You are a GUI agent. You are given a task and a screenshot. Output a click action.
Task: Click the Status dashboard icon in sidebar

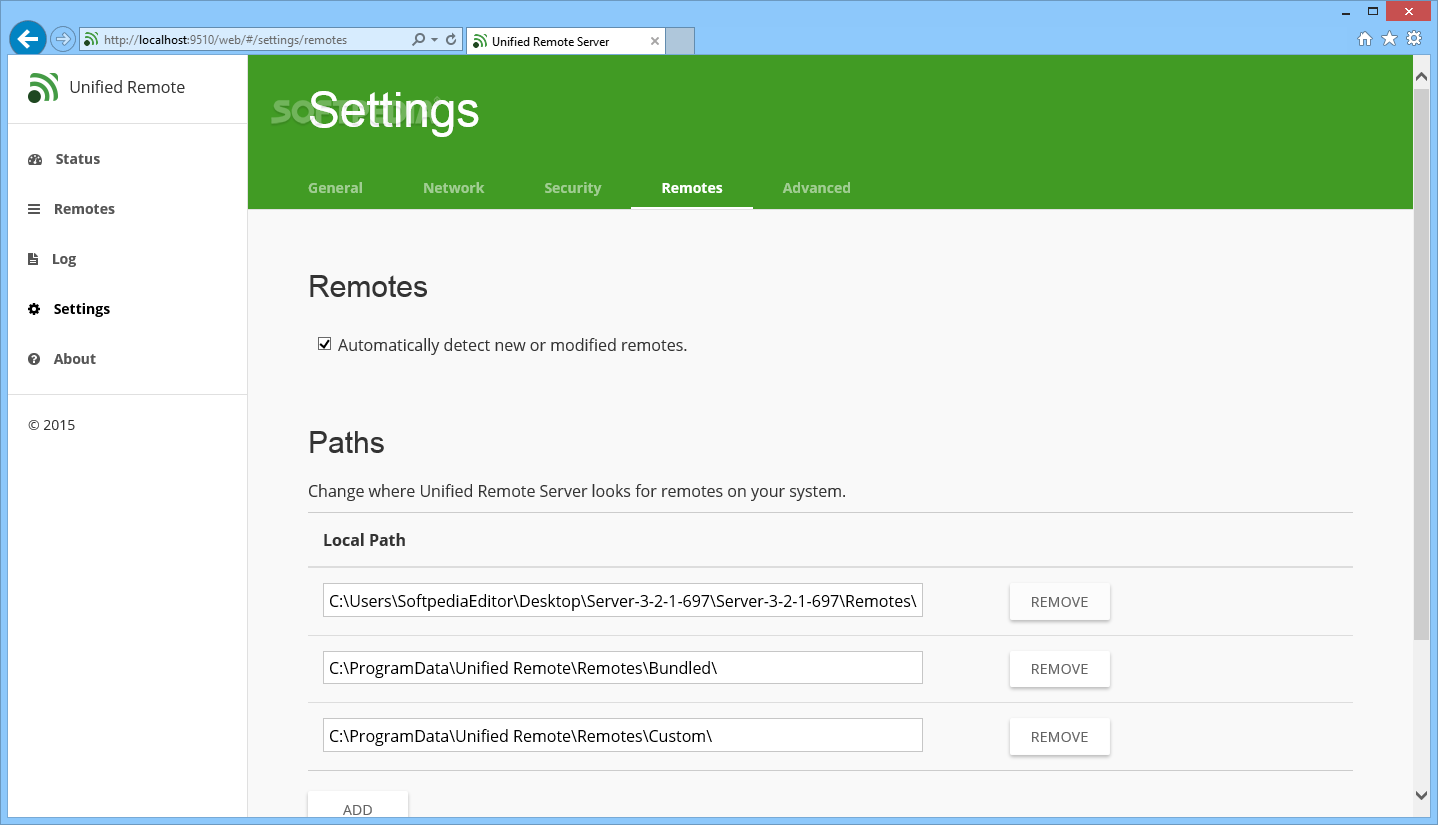(x=35, y=159)
